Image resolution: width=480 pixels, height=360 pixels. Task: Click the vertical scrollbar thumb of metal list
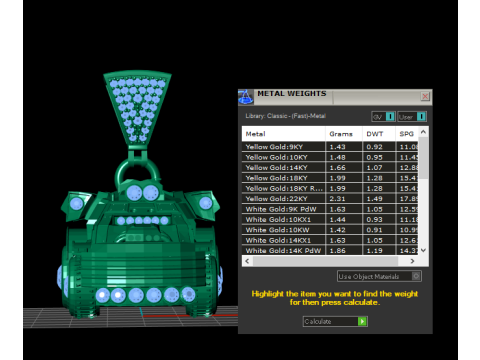point(423,158)
